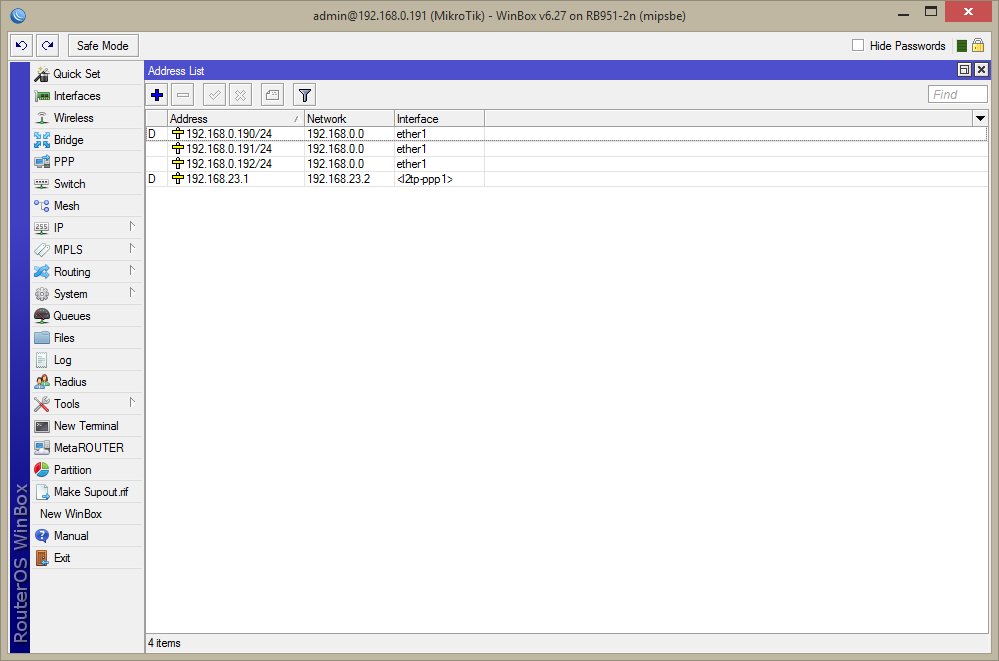This screenshot has width=999, height=661.
Task: Click the Disable cross toolbar button
Action: [240, 95]
